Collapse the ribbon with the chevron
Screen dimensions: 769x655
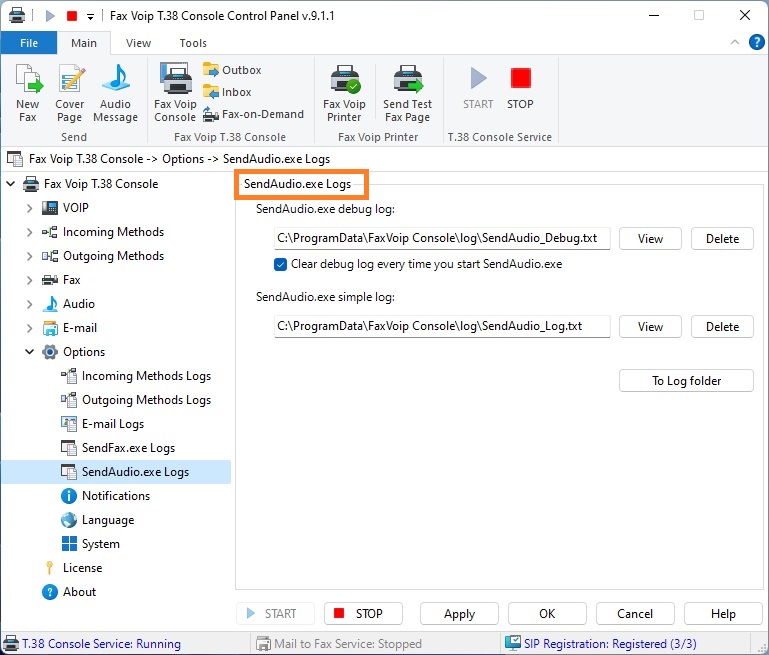735,42
